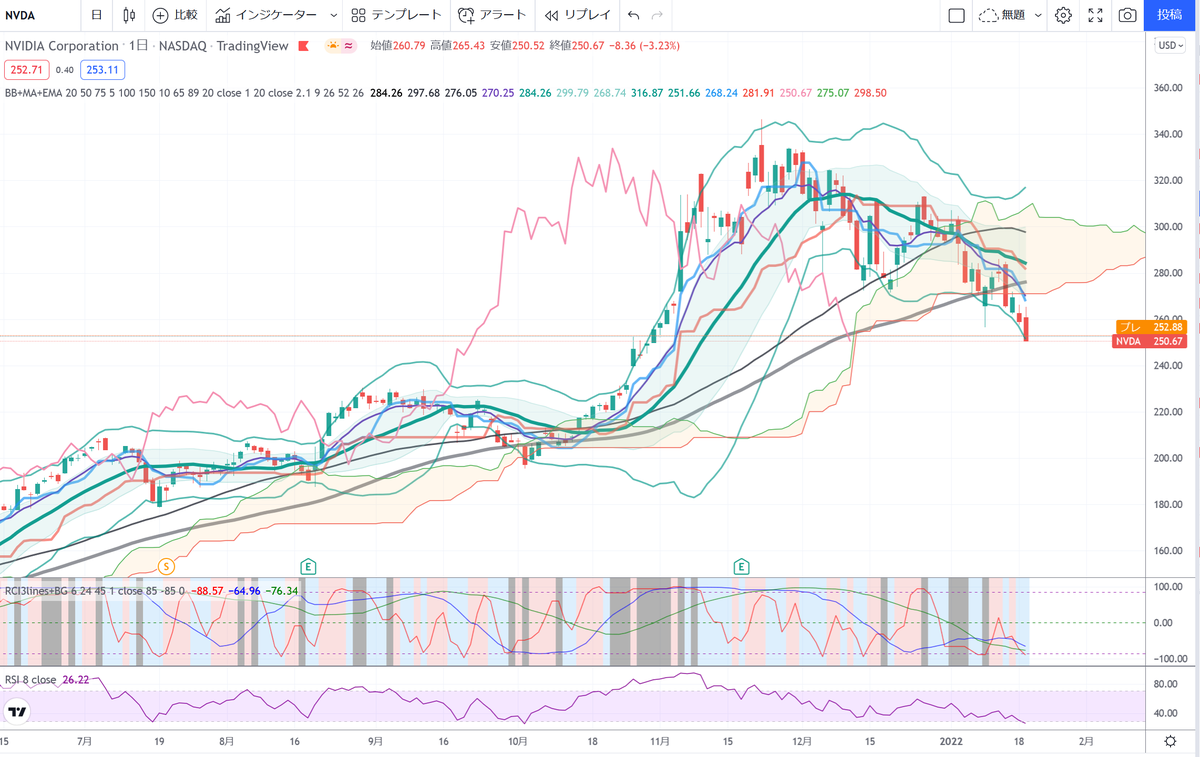Click the RSI value 26.22
The width and height of the screenshot is (1200, 757).
coord(76,680)
